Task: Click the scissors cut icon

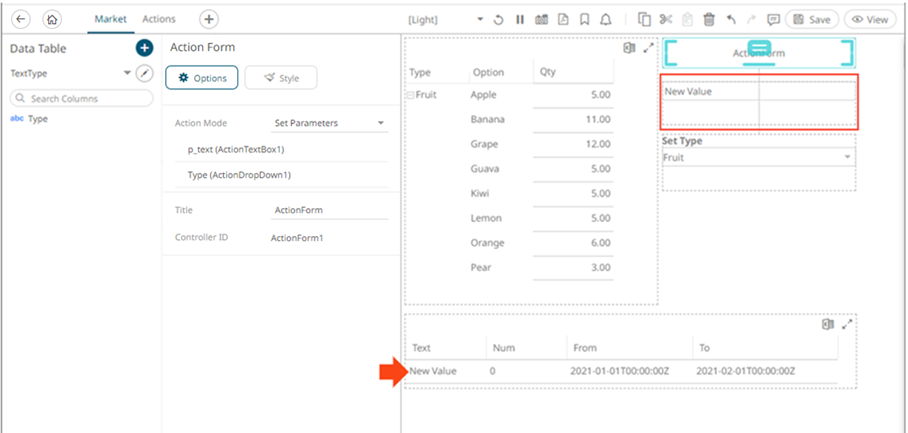Action: [x=666, y=19]
